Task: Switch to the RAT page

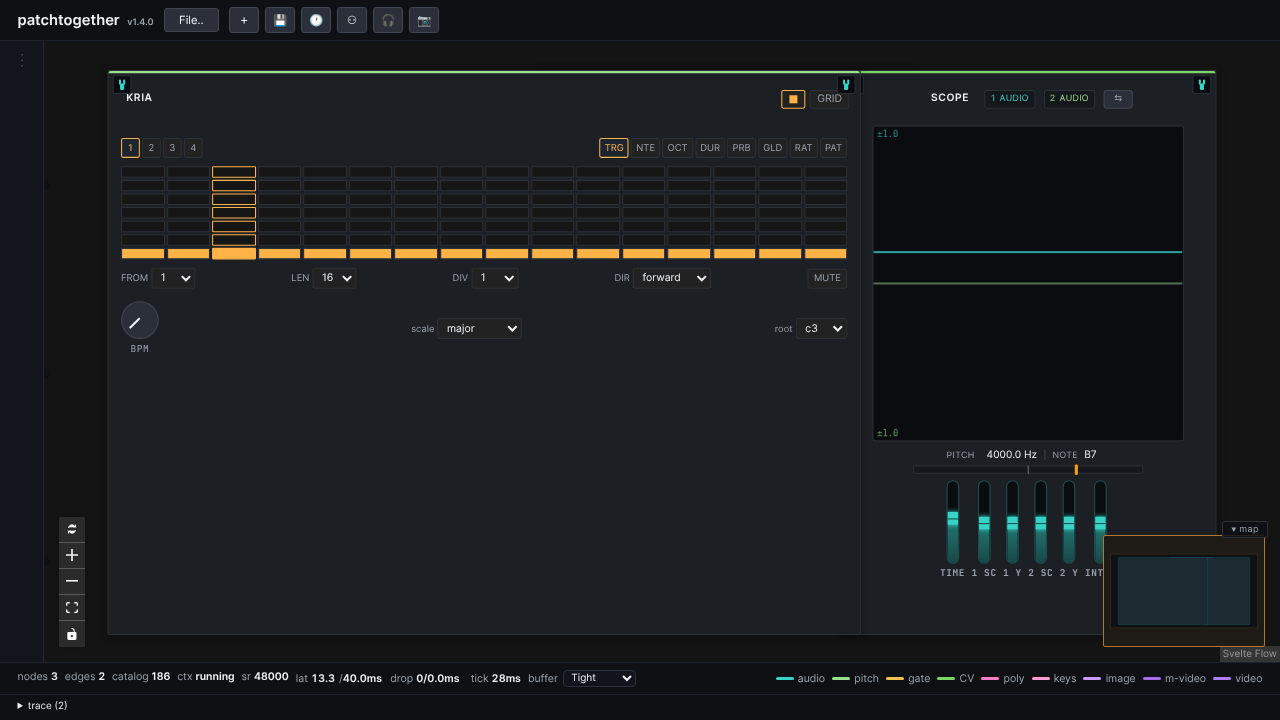Action: click(x=804, y=148)
